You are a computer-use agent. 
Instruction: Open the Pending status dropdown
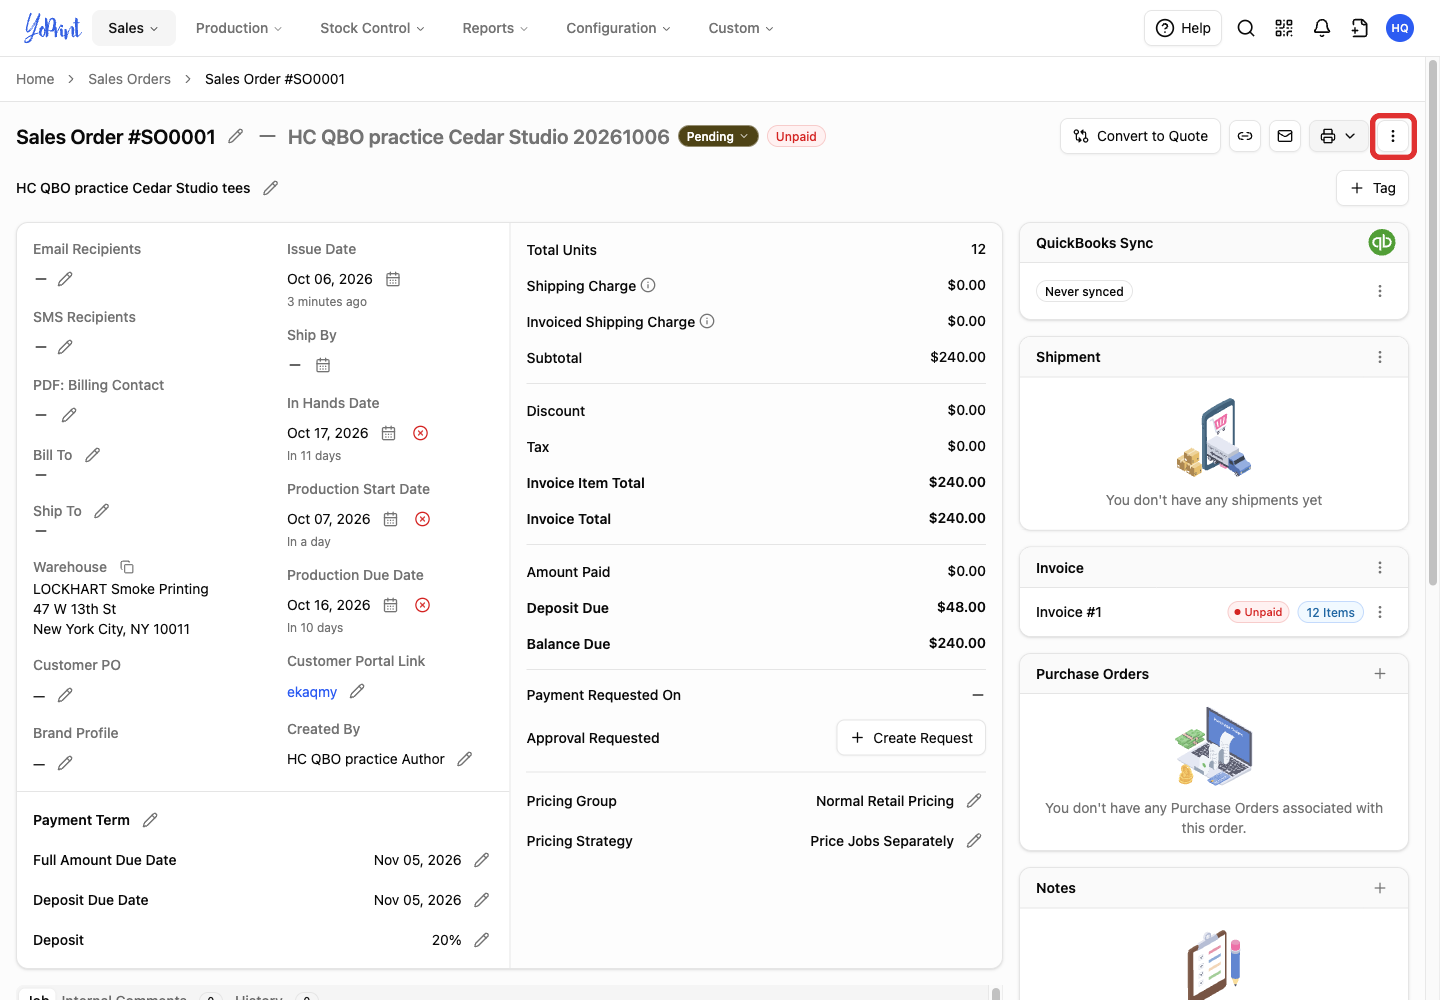pos(718,137)
